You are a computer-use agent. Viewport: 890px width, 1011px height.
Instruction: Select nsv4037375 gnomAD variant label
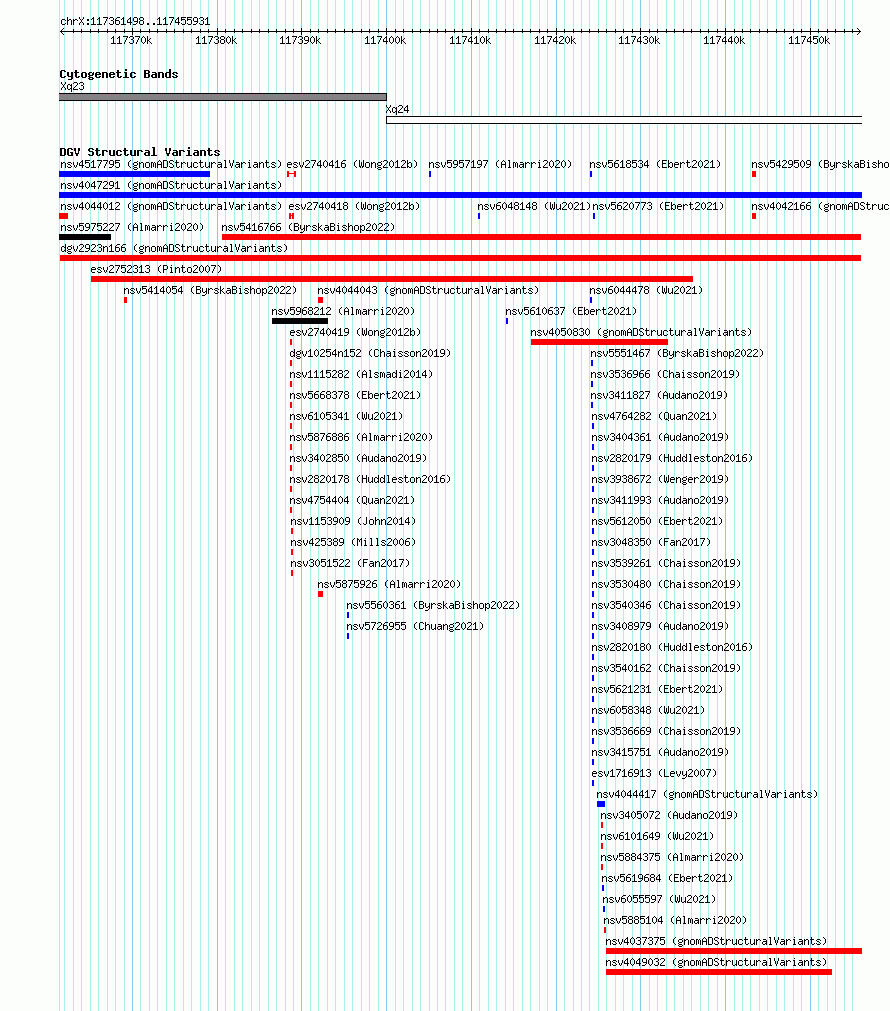716,941
